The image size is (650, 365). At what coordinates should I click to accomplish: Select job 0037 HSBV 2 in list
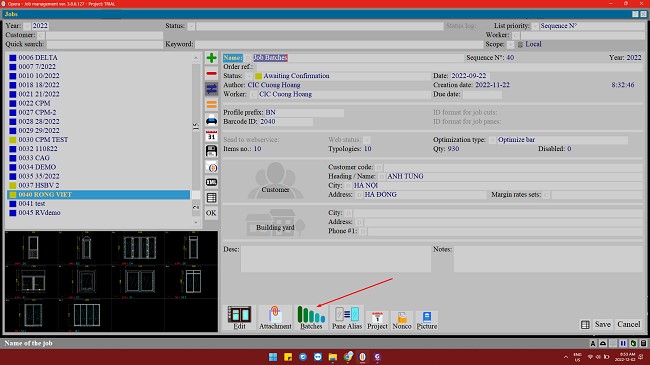coord(99,185)
